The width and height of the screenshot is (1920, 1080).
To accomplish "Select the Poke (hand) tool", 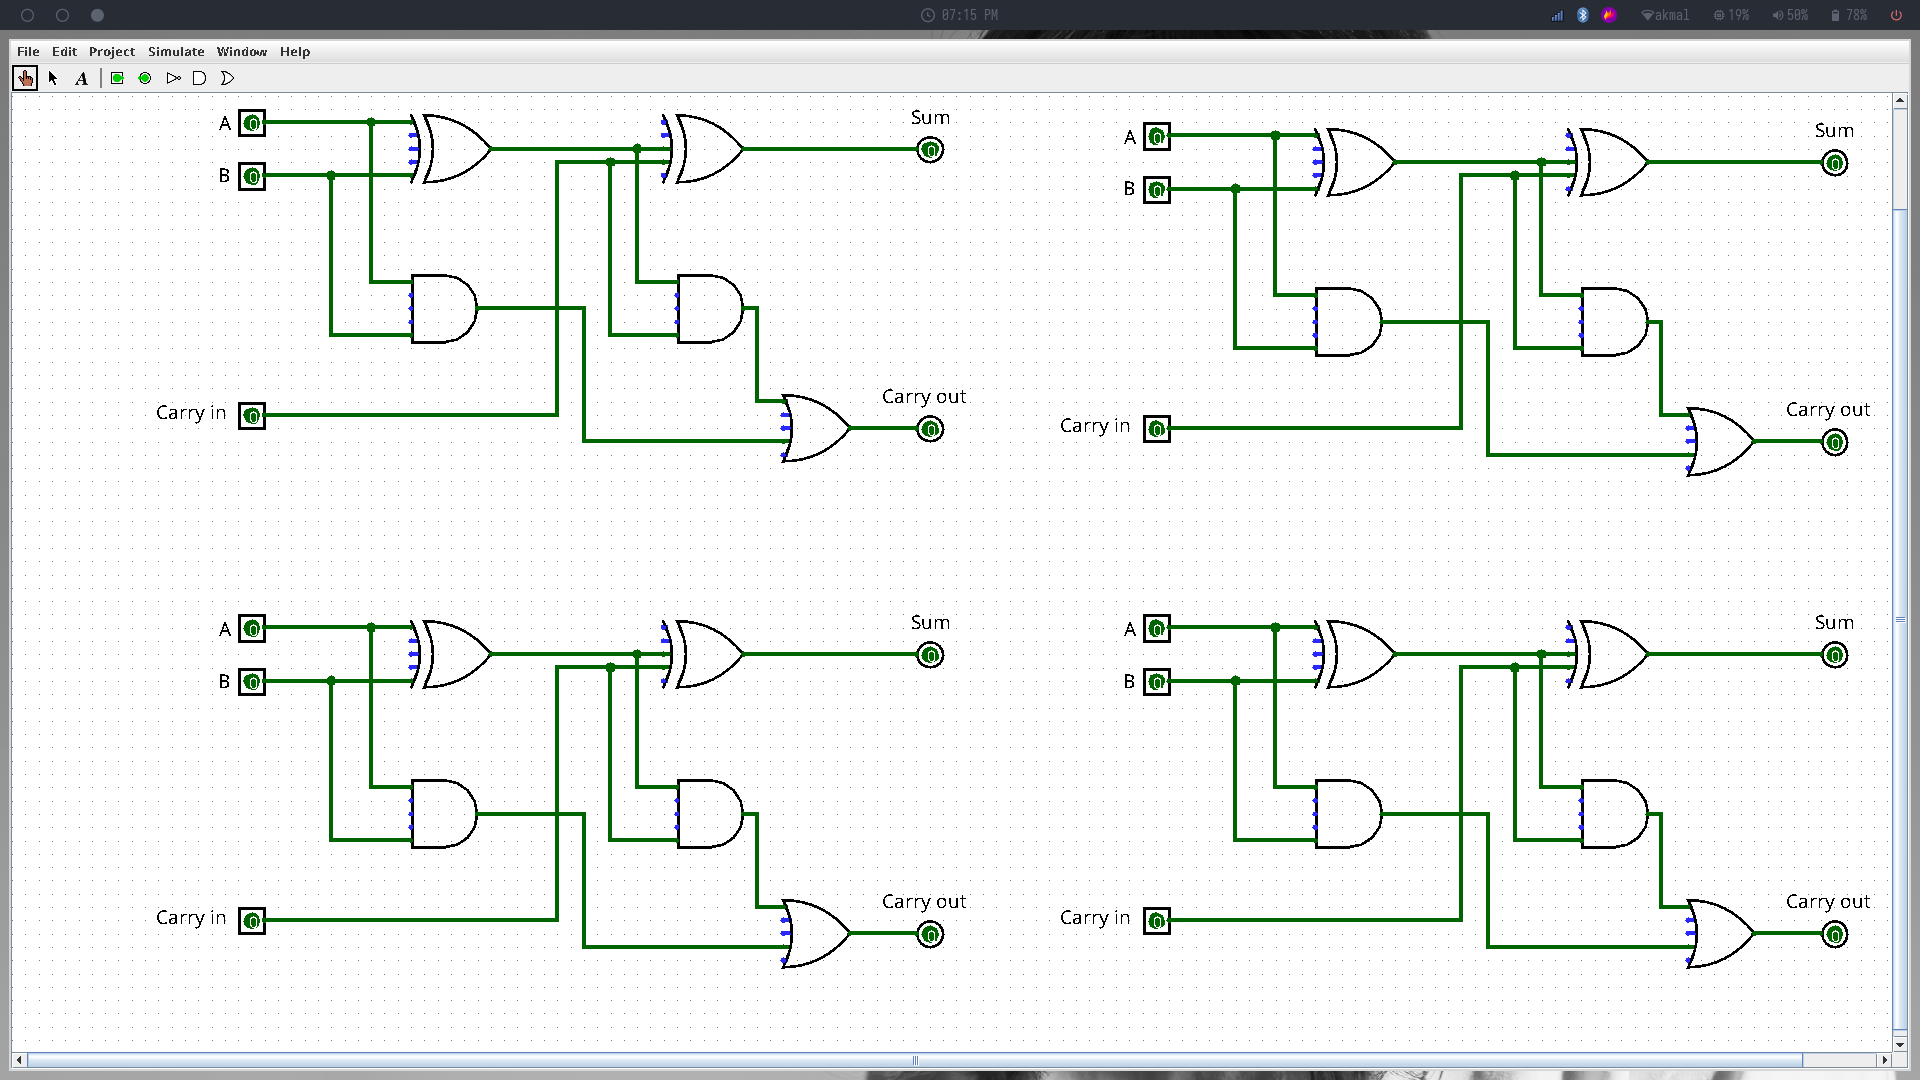I will click(x=25, y=78).
